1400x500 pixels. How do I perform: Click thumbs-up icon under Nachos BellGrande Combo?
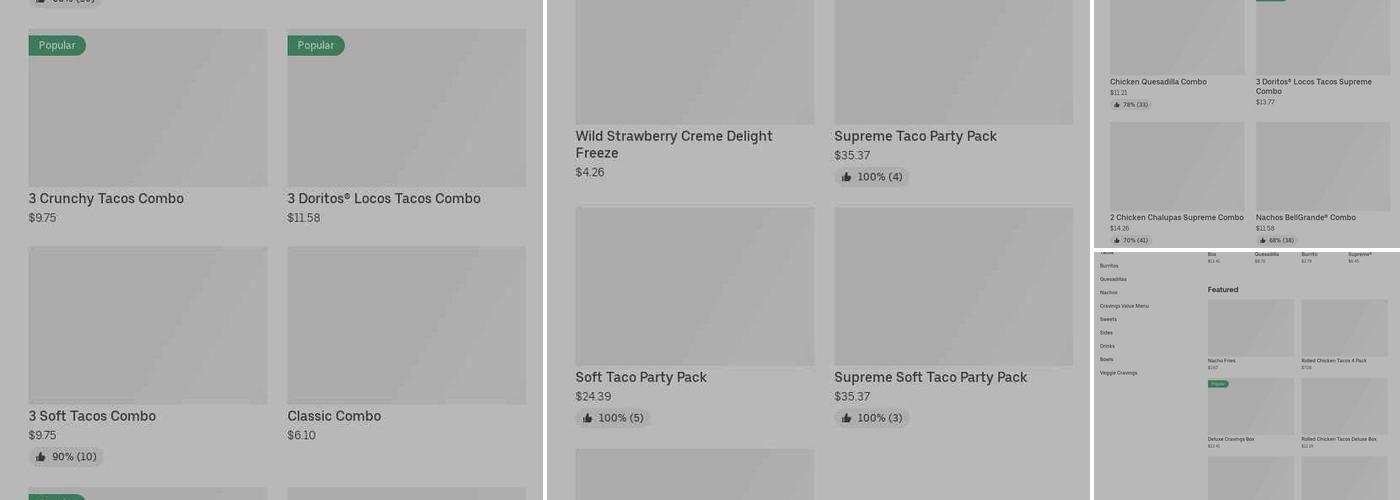(1263, 241)
